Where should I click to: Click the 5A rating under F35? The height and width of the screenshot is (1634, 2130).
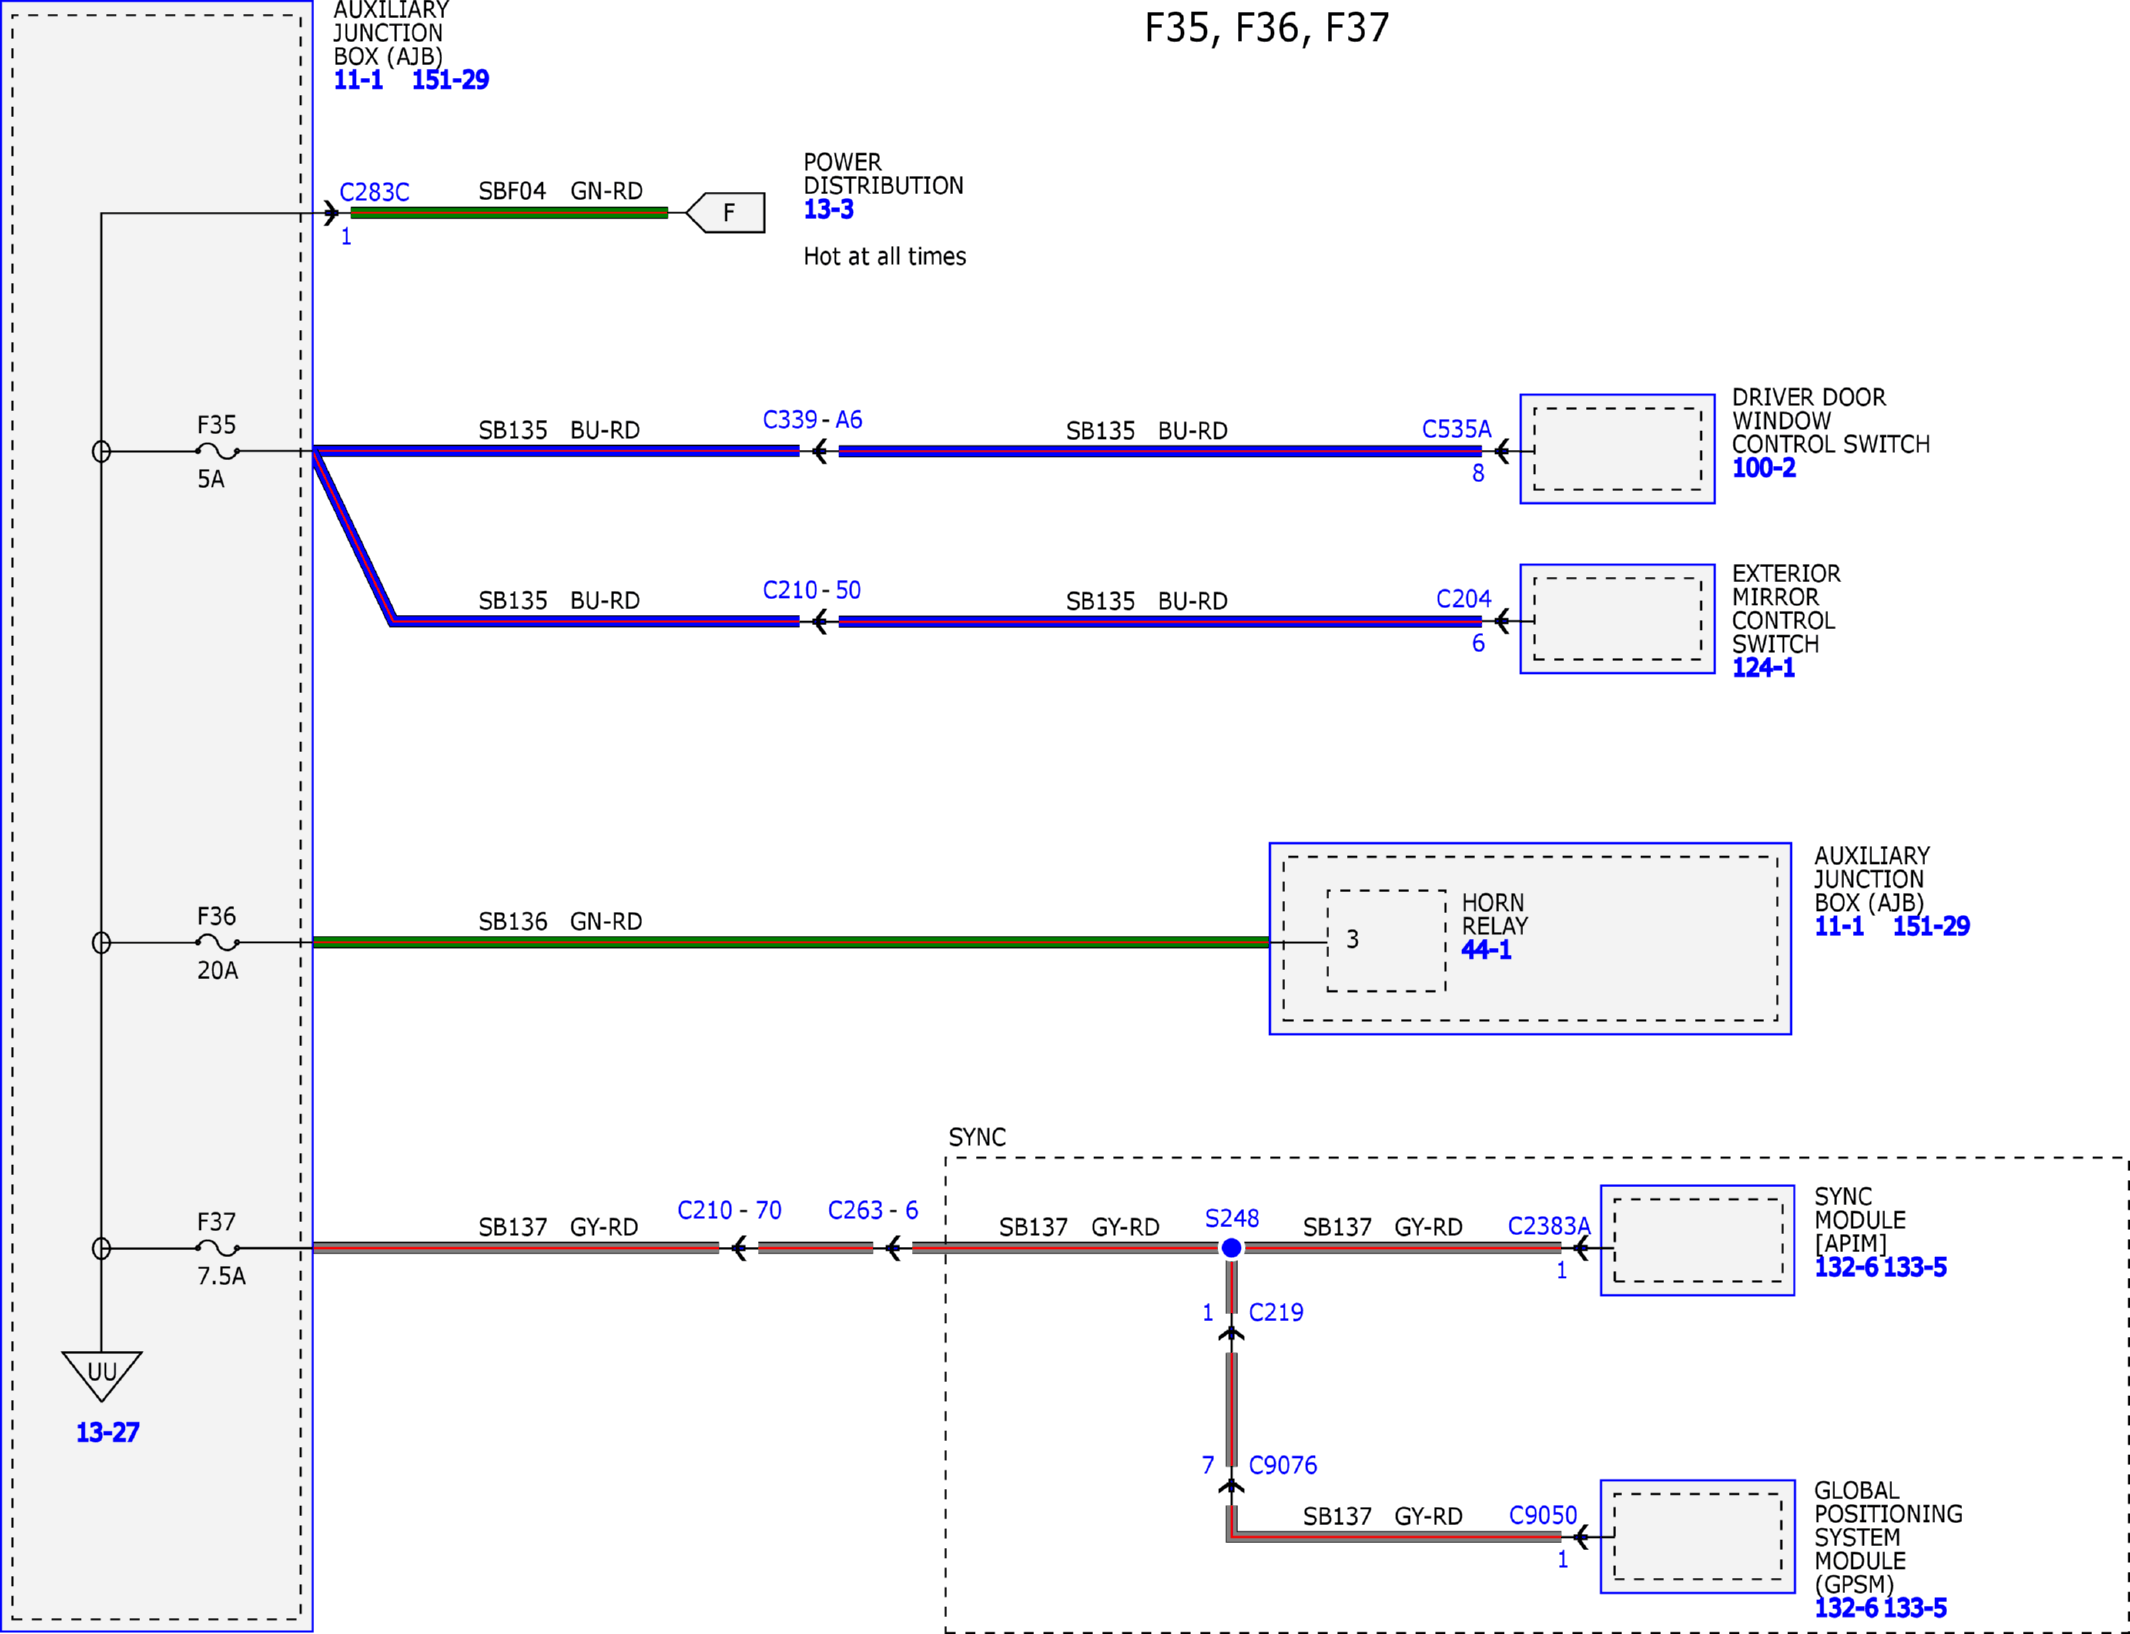pyautogui.click(x=210, y=479)
